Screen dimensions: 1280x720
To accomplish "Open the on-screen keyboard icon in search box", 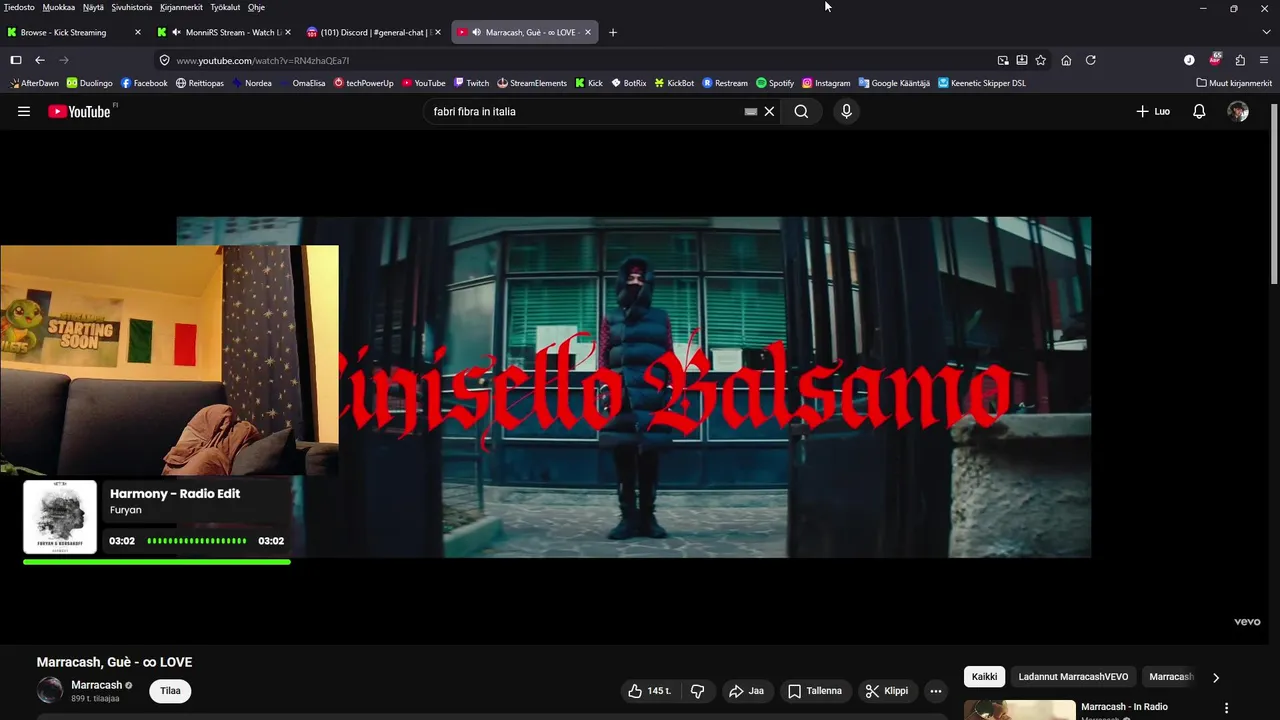I will (751, 112).
